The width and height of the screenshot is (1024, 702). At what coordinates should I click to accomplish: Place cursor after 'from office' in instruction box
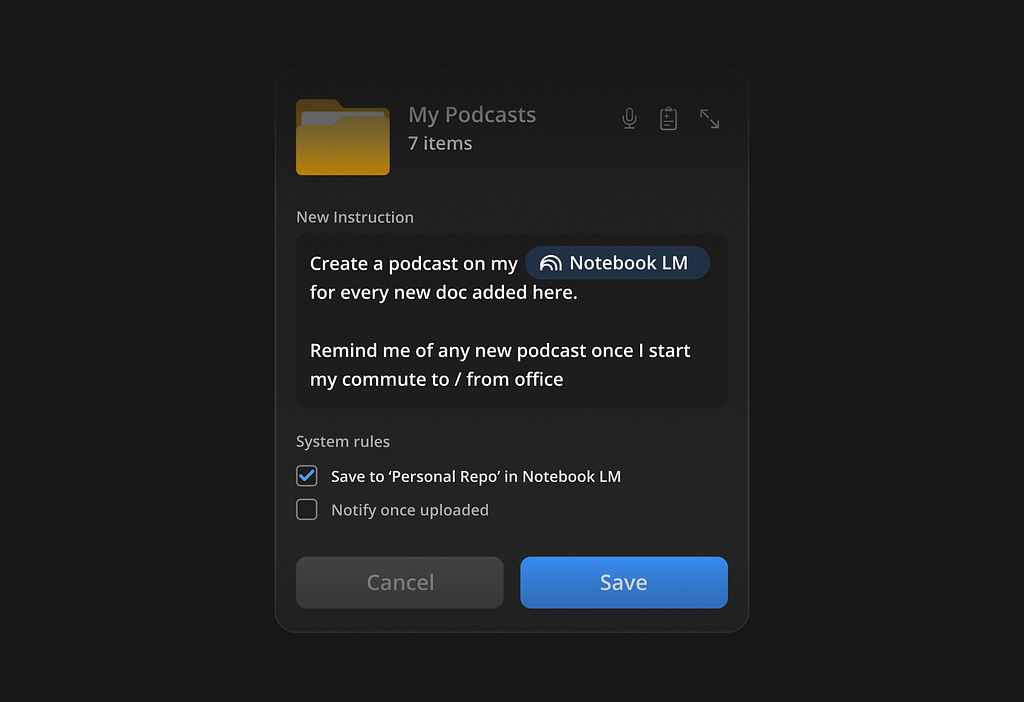click(x=564, y=379)
